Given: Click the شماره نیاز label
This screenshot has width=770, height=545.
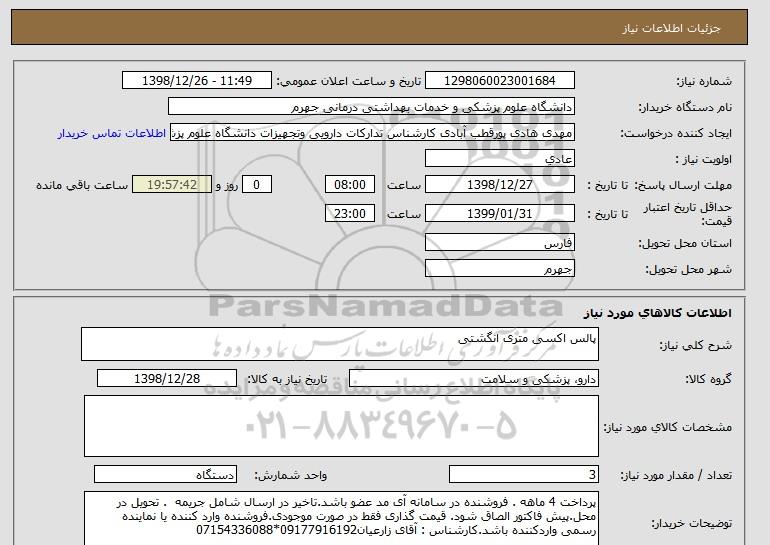Looking at the screenshot, I should [704, 82].
